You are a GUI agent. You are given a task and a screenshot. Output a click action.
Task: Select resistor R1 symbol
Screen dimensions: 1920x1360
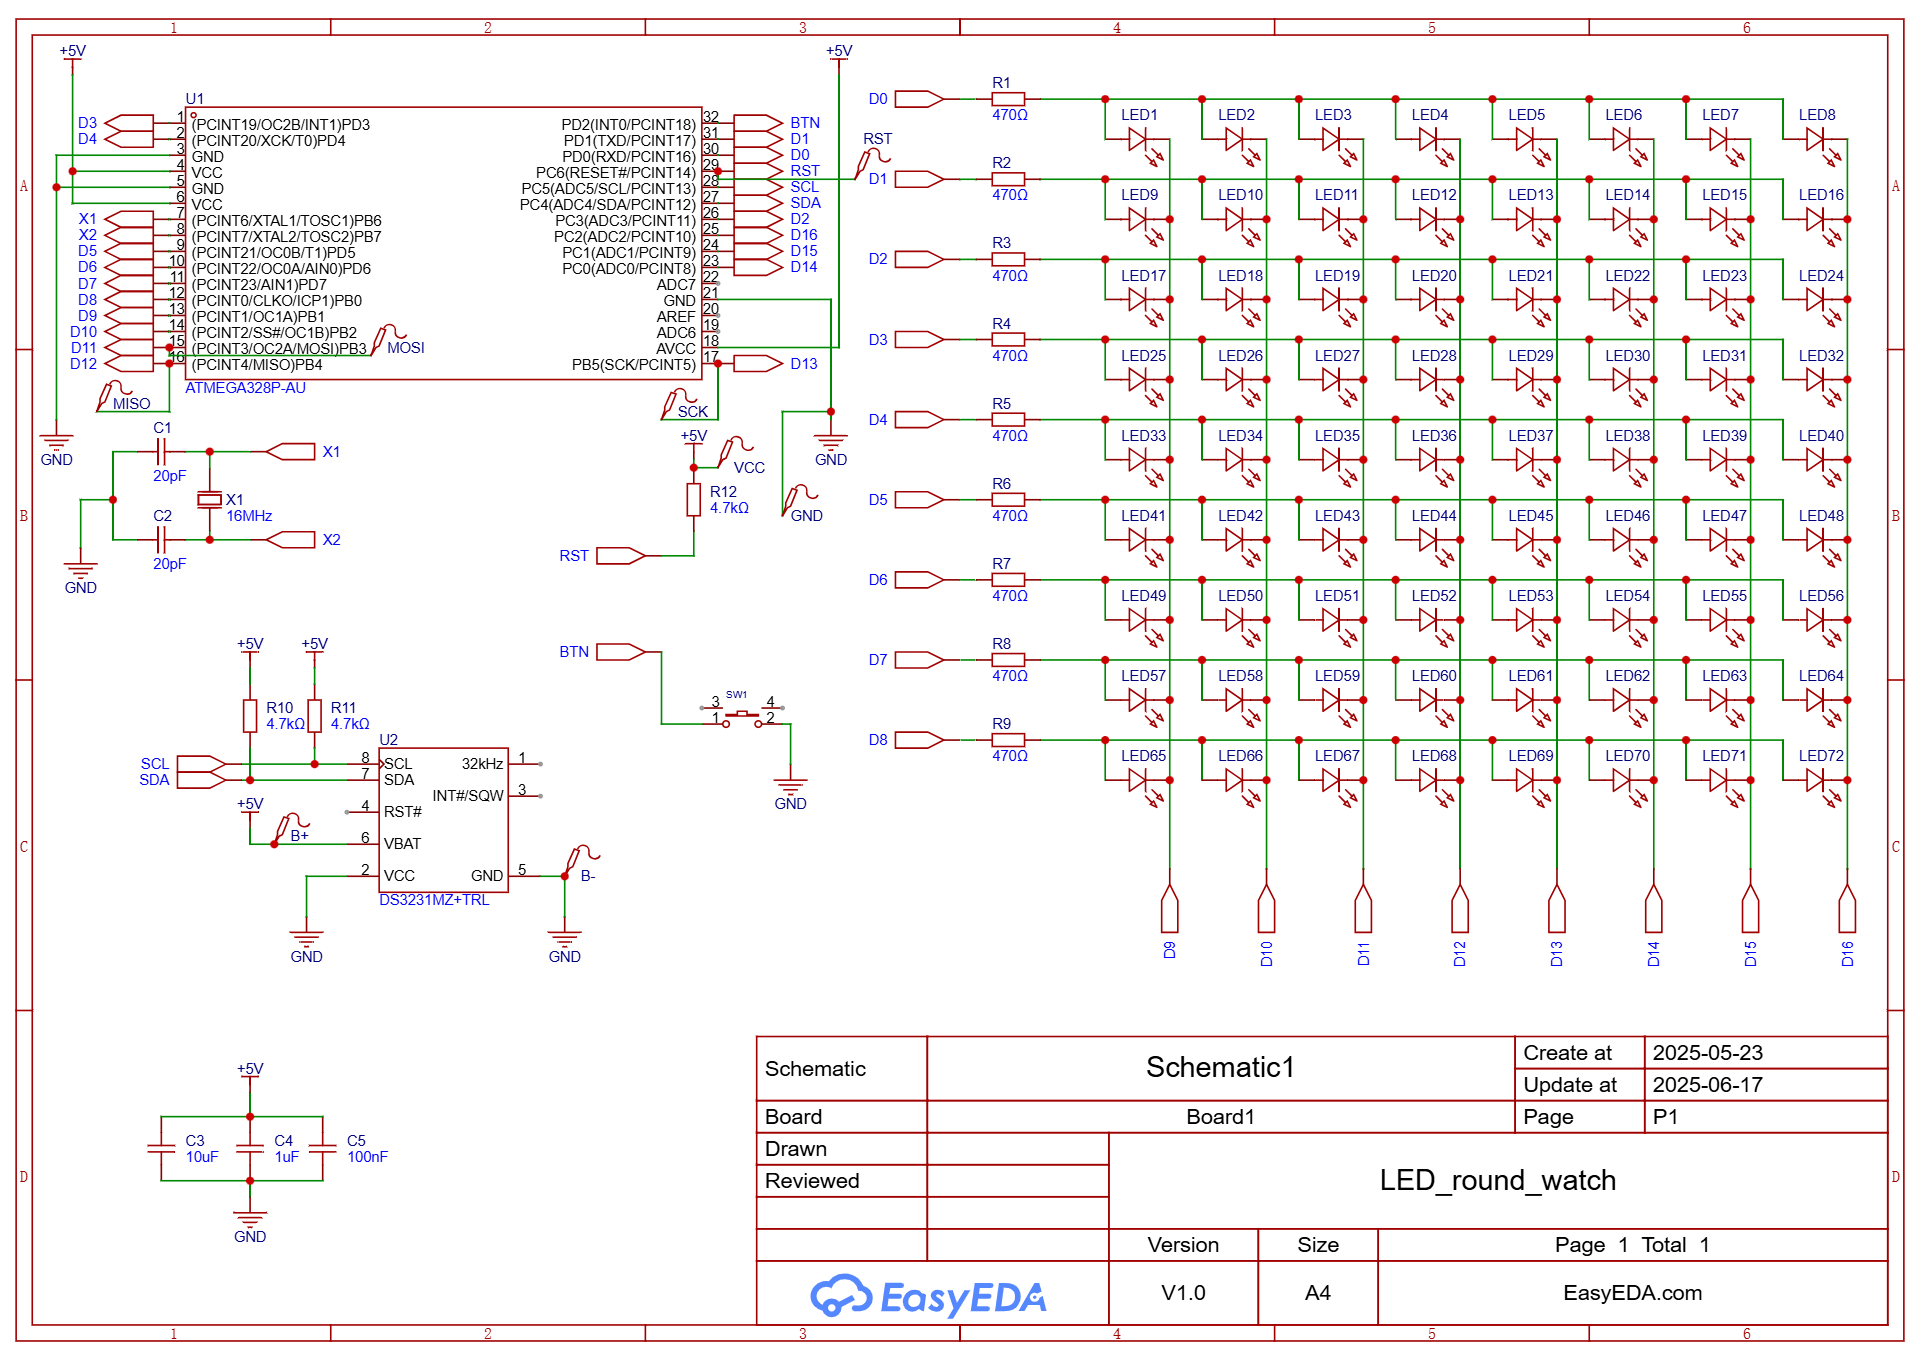click(x=1008, y=99)
